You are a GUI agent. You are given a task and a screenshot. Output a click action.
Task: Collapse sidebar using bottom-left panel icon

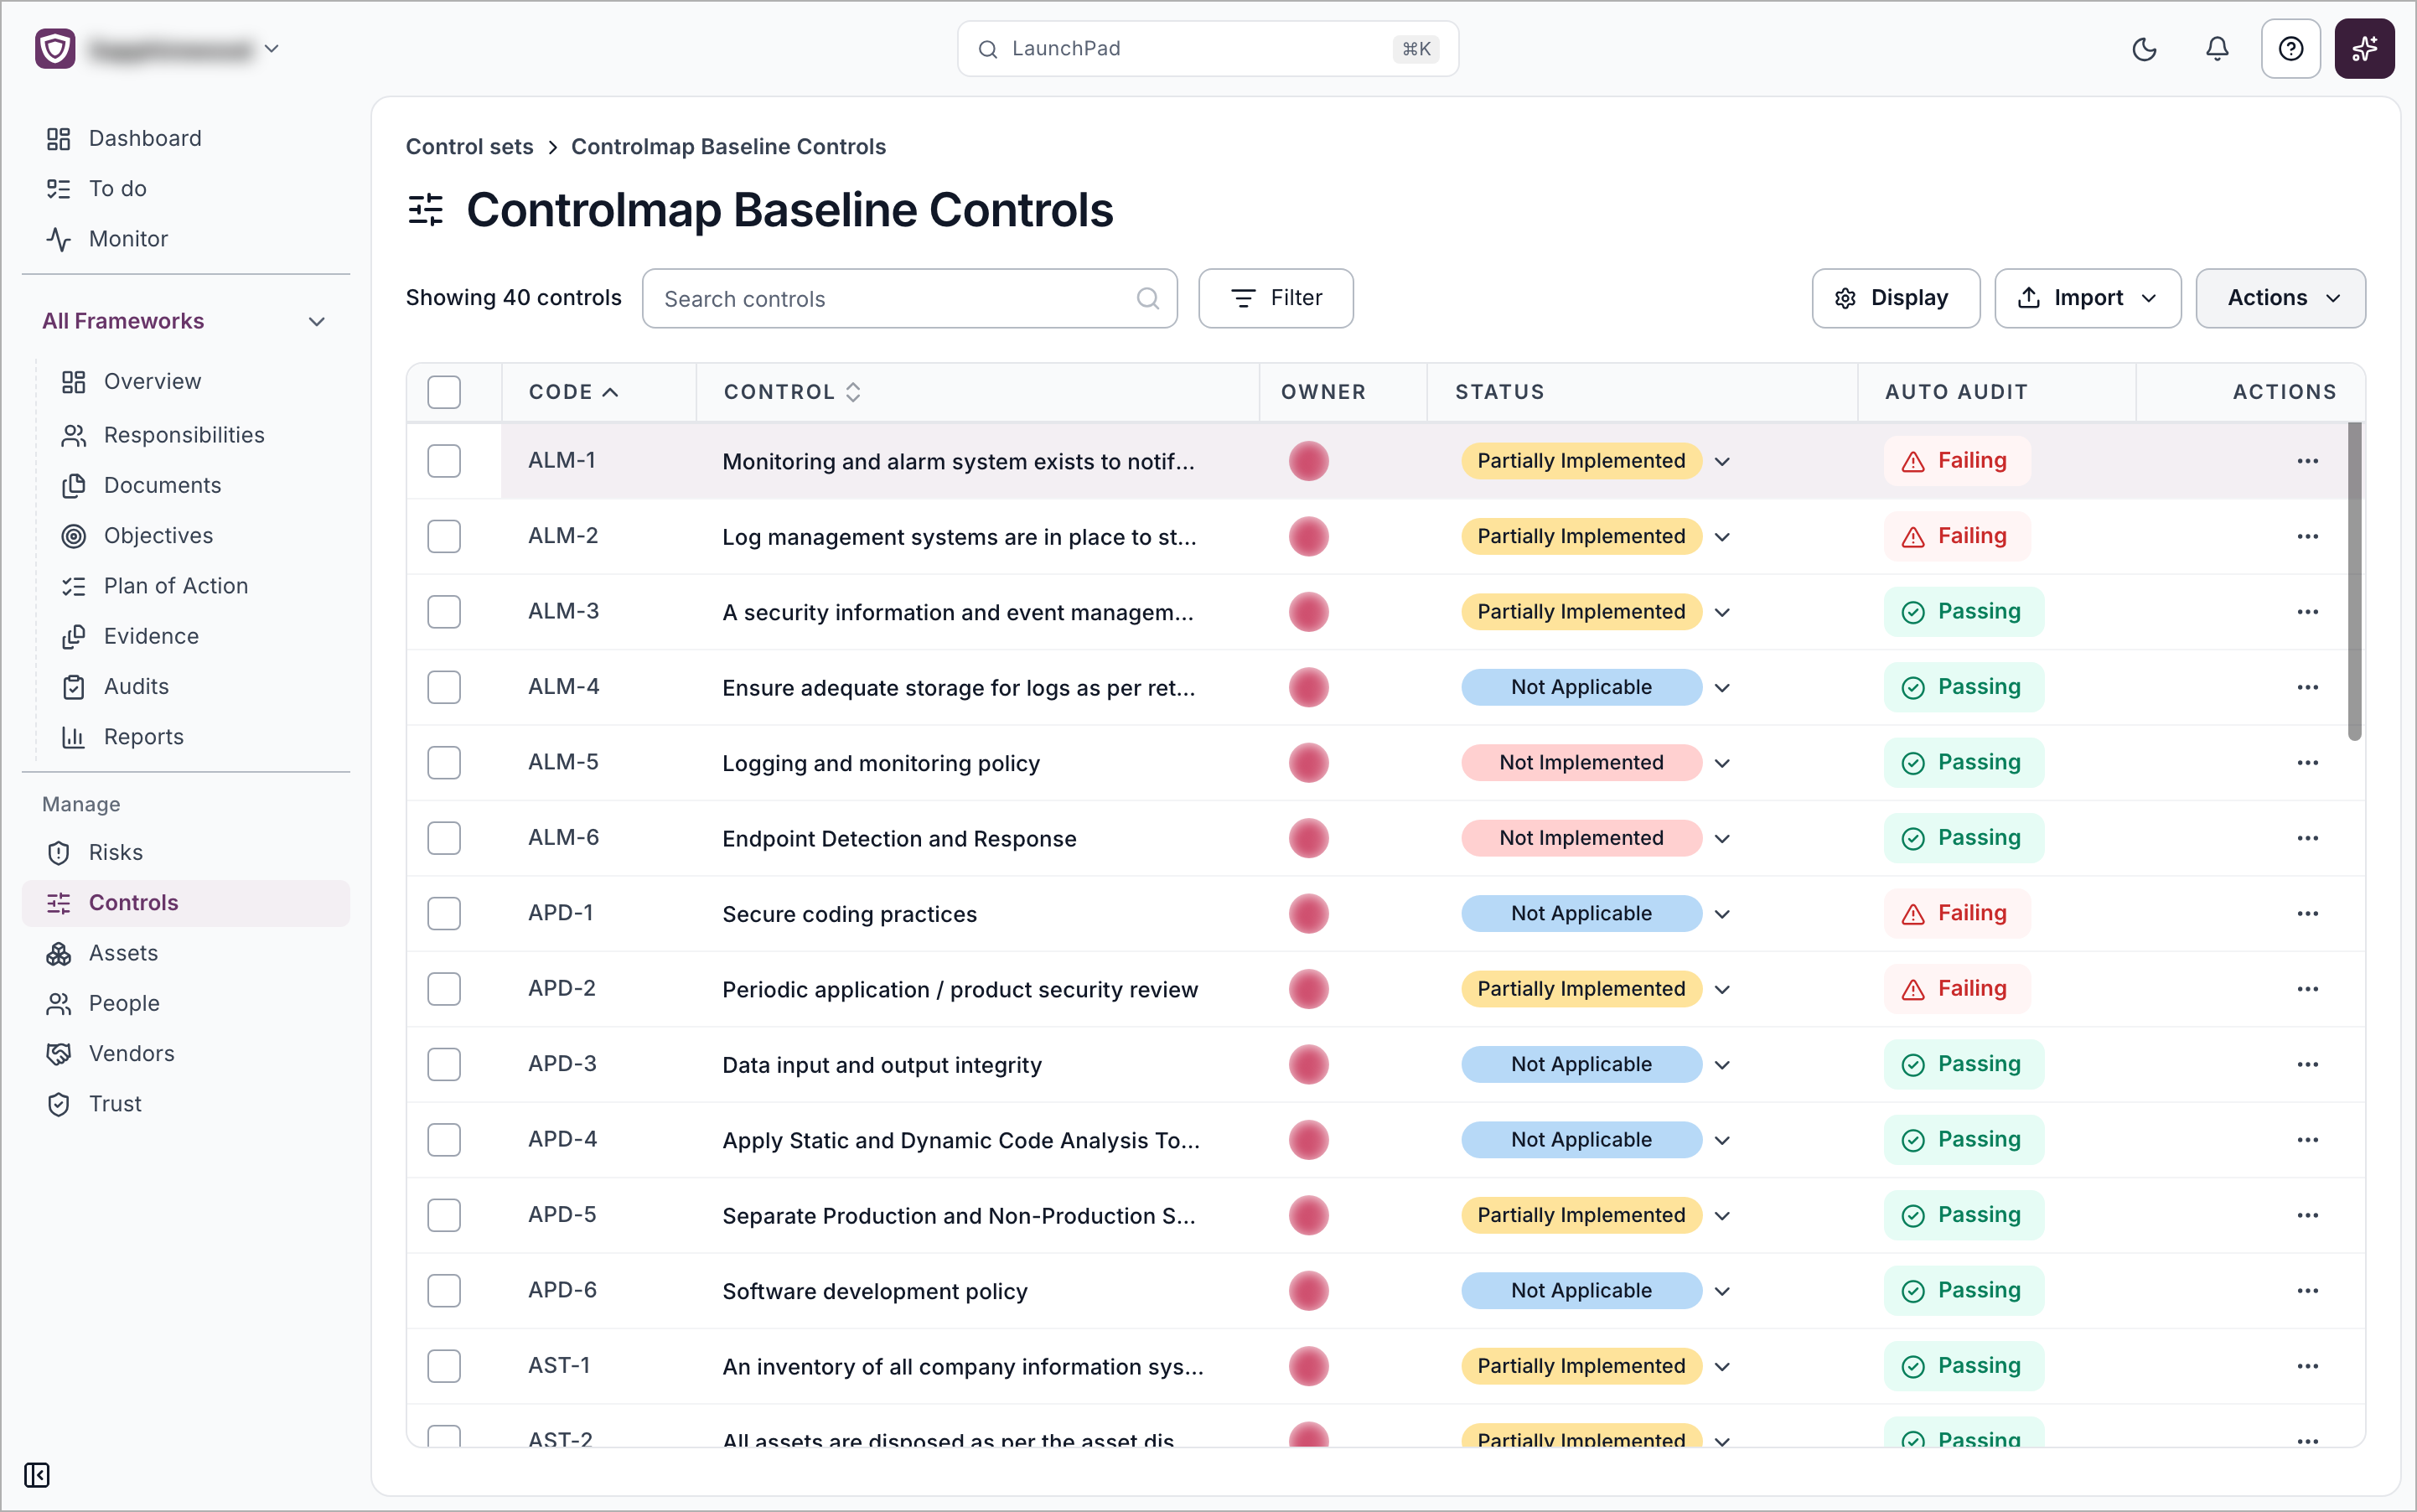37,1474
